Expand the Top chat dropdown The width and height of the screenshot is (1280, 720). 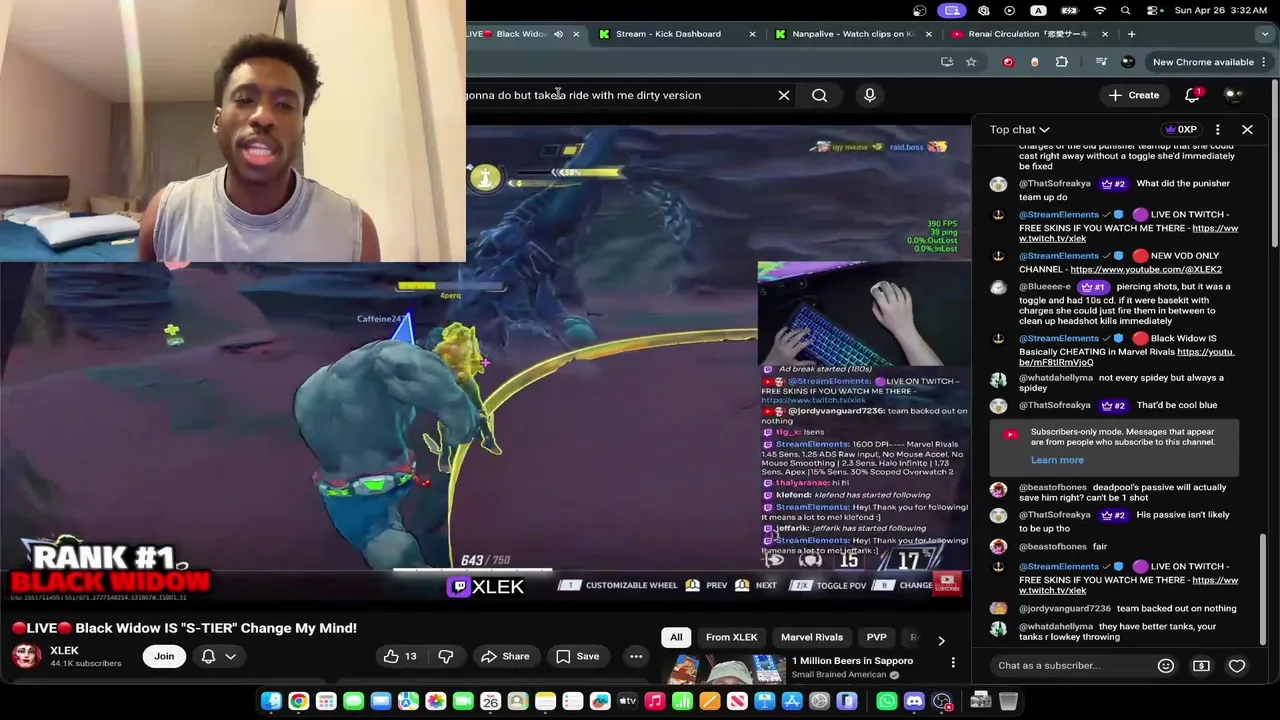pyautogui.click(x=1019, y=129)
